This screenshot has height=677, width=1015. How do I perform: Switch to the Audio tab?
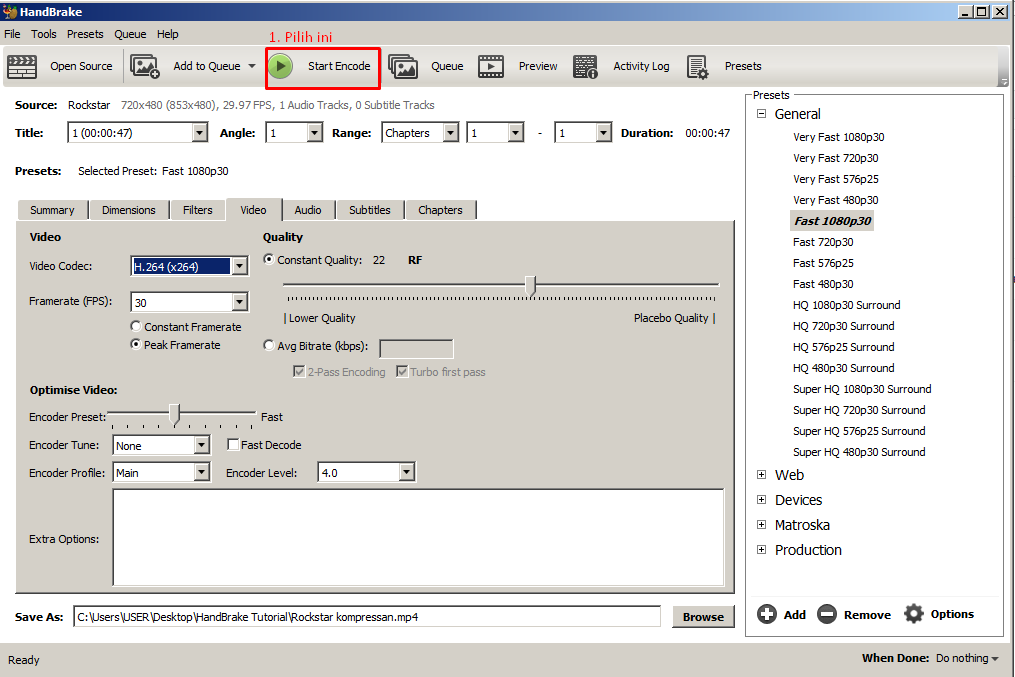[308, 210]
